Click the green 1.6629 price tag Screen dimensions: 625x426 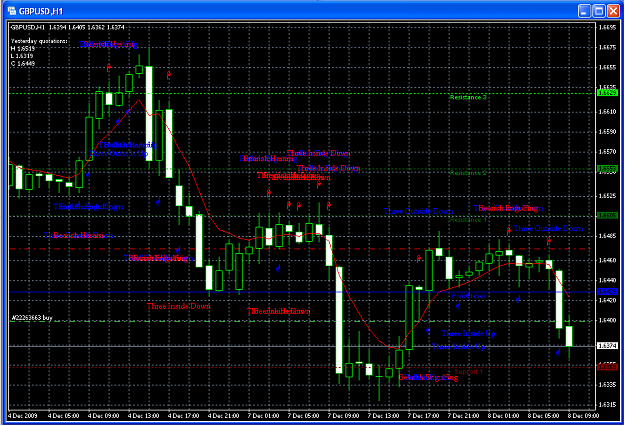pyautogui.click(x=607, y=93)
